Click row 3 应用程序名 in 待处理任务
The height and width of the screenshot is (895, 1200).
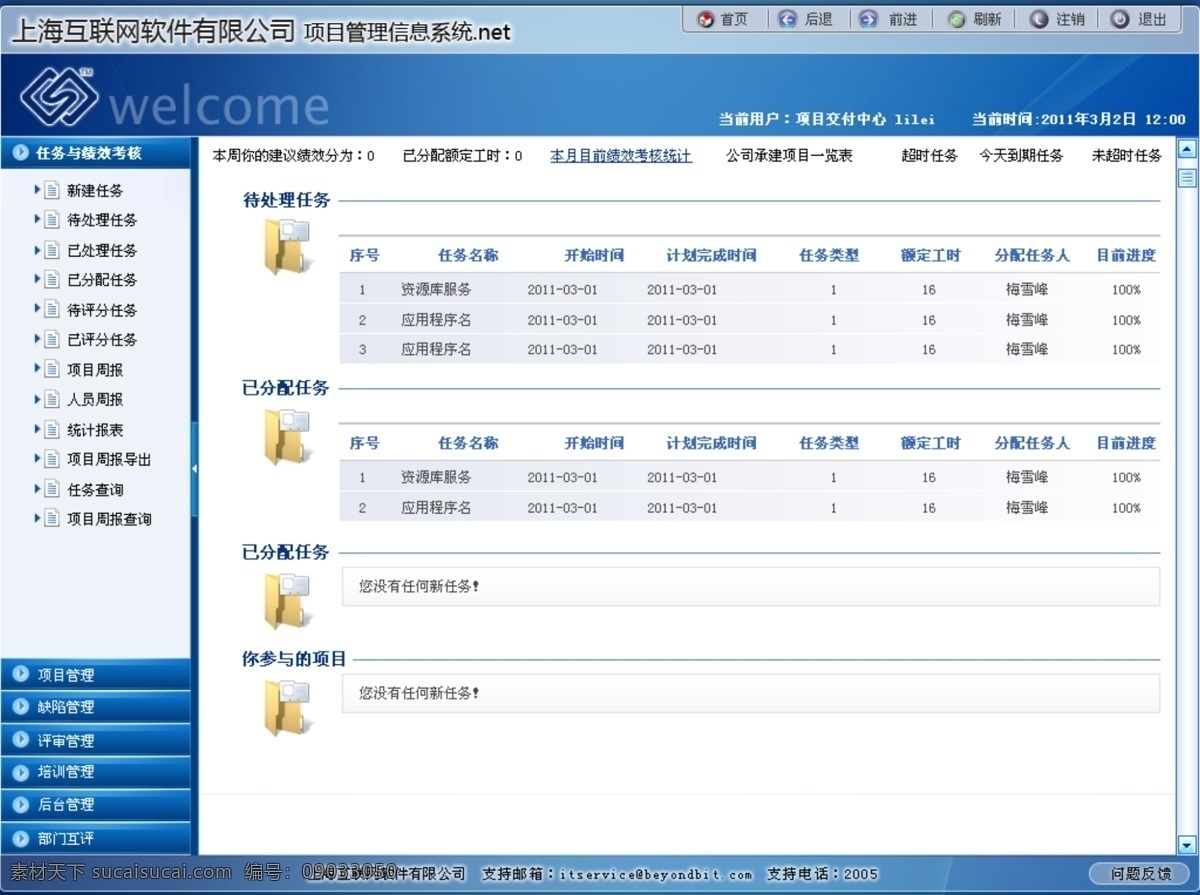(x=436, y=349)
